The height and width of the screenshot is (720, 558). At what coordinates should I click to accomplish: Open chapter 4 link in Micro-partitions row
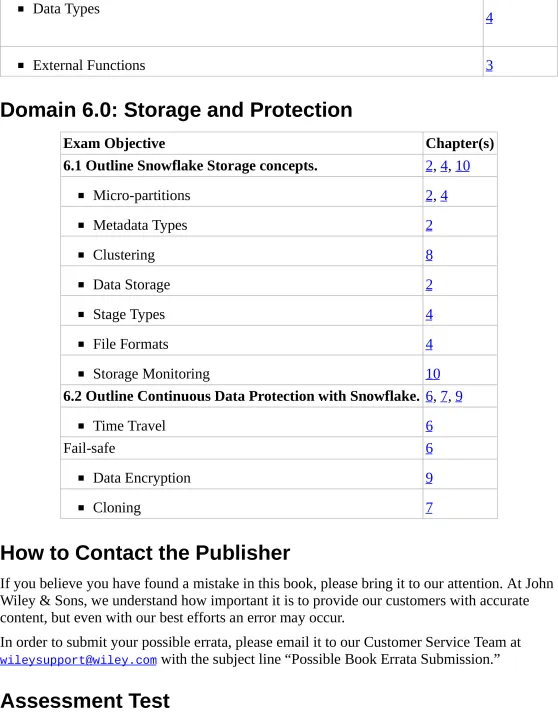click(x=444, y=196)
